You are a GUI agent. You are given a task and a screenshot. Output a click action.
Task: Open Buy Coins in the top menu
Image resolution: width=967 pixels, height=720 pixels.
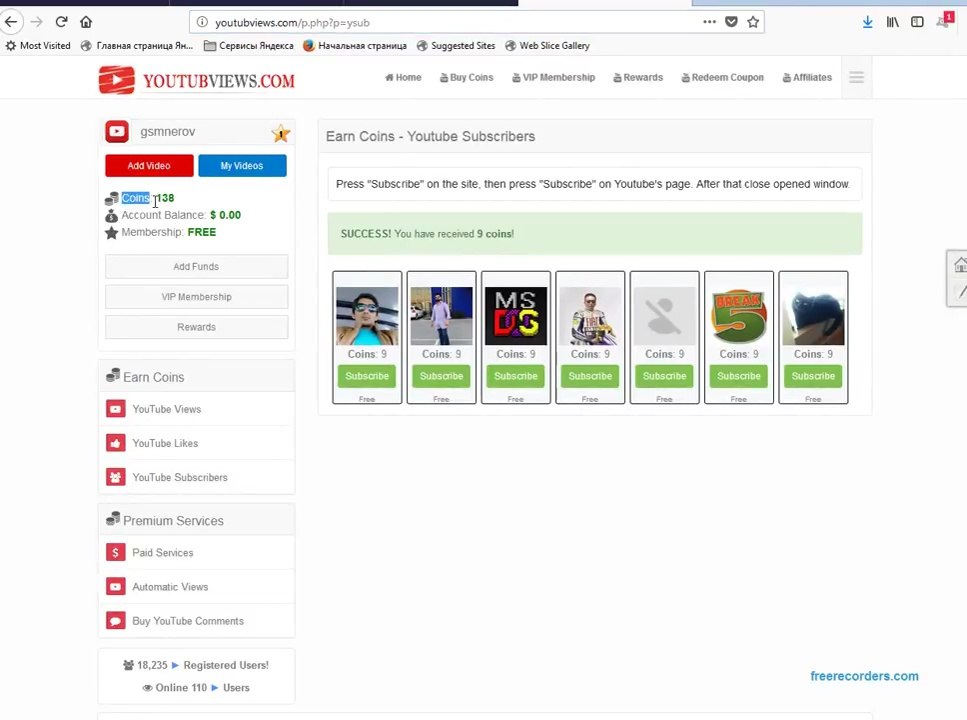pos(467,77)
